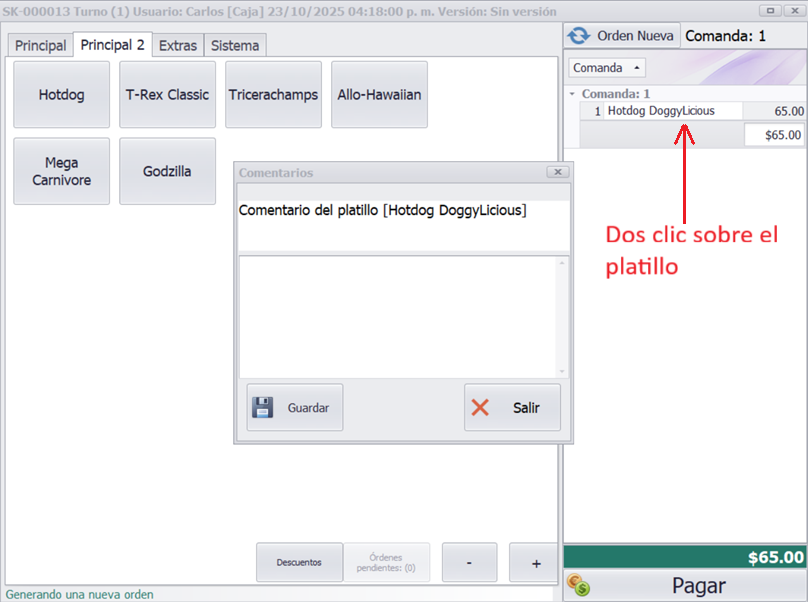This screenshot has width=808, height=602.
Task: Click the floppy disk Guardar icon
Action: coord(263,407)
